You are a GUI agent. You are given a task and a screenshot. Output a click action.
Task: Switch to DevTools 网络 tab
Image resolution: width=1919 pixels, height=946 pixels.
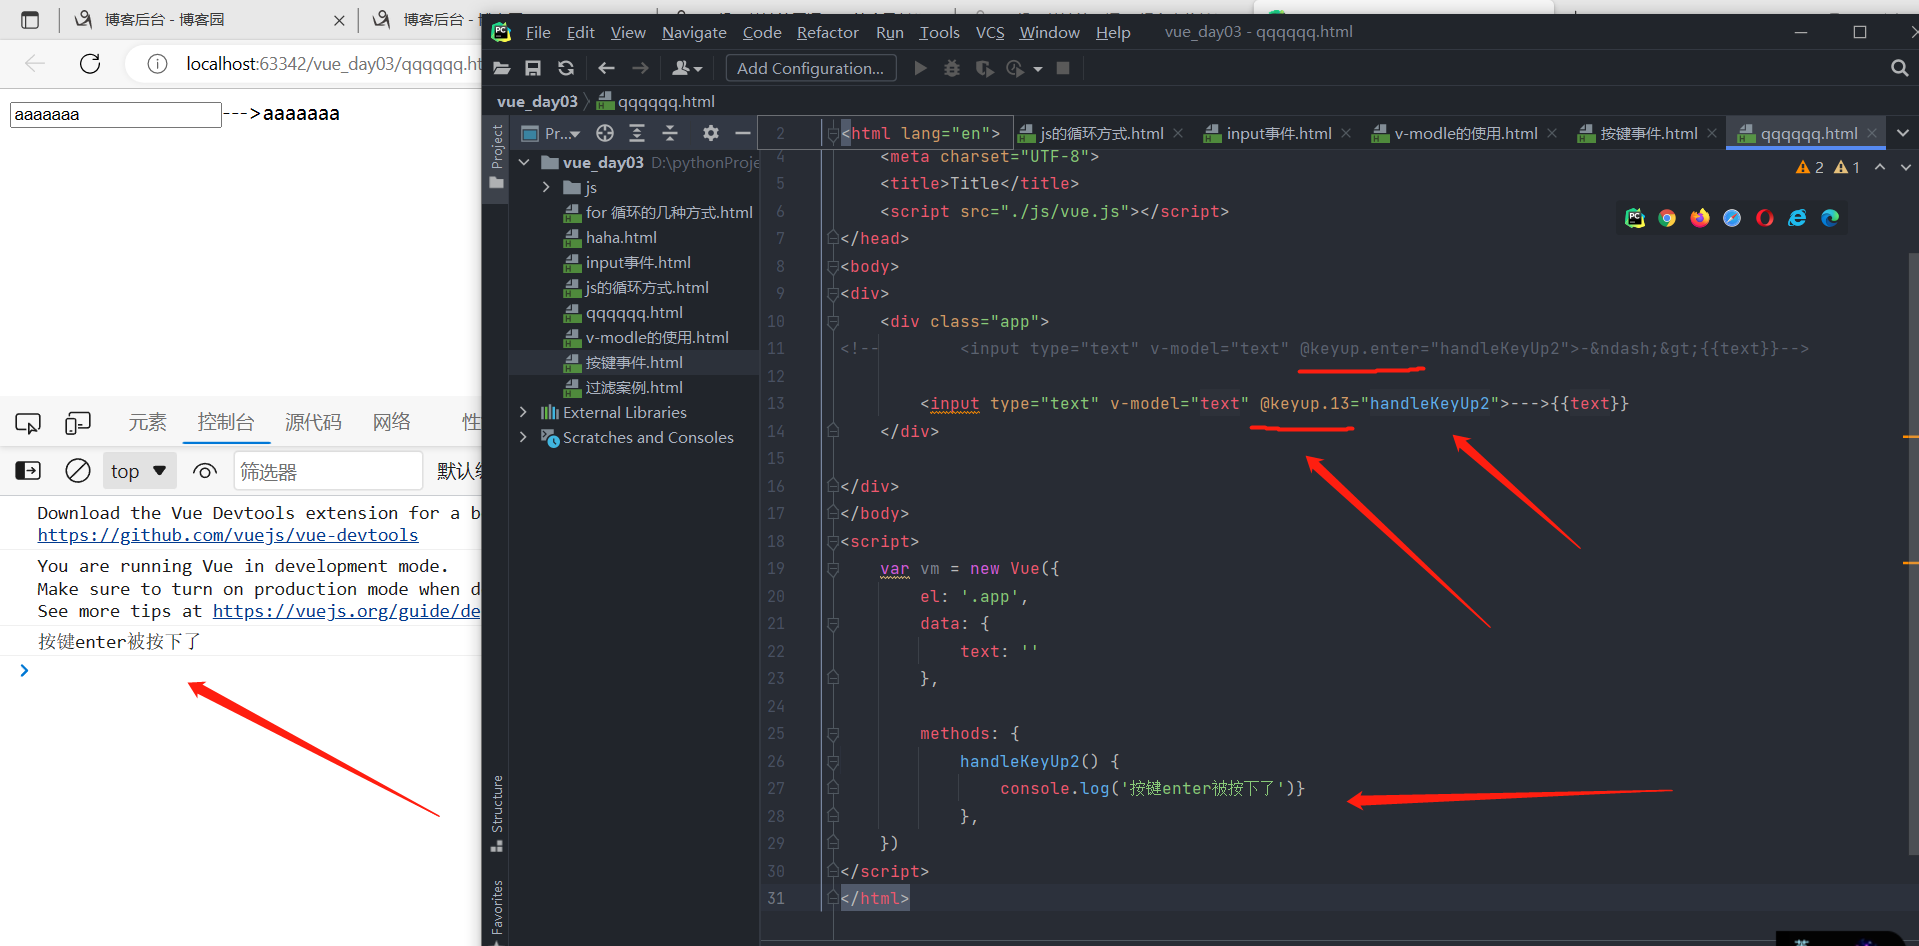(392, 422)
